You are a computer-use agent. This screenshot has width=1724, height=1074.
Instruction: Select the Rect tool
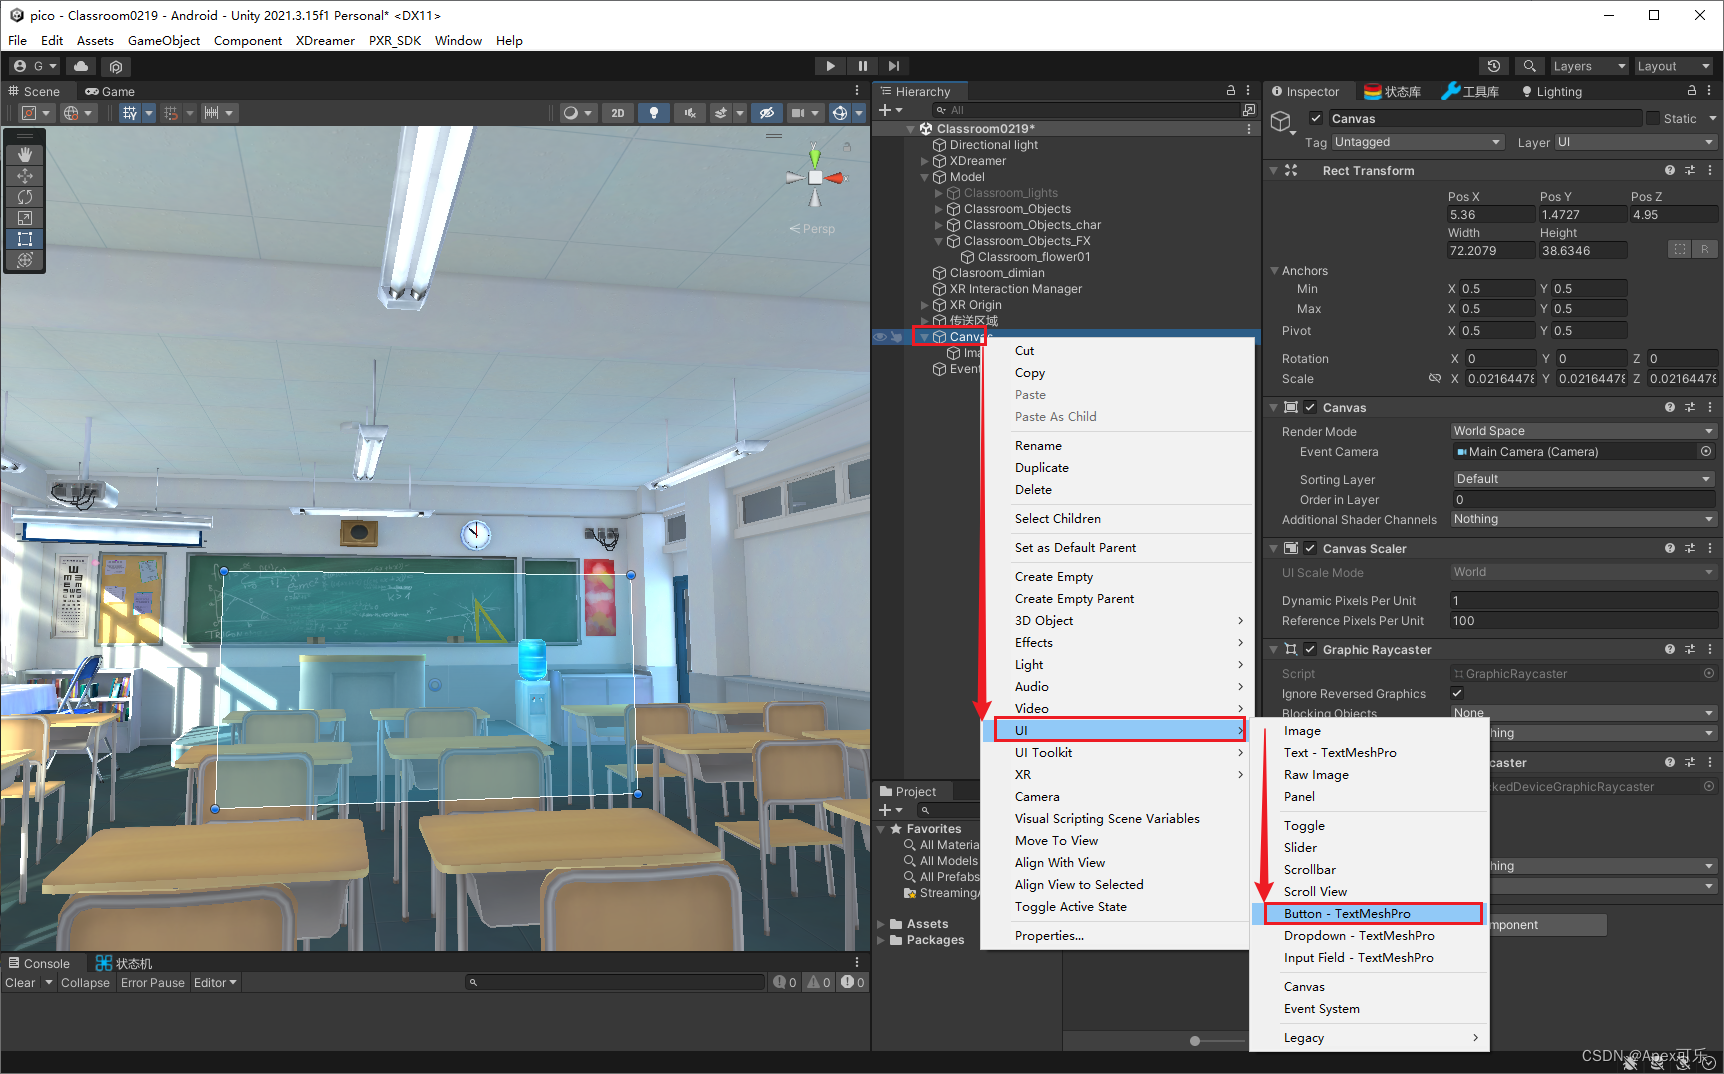(x=25, y=239)
